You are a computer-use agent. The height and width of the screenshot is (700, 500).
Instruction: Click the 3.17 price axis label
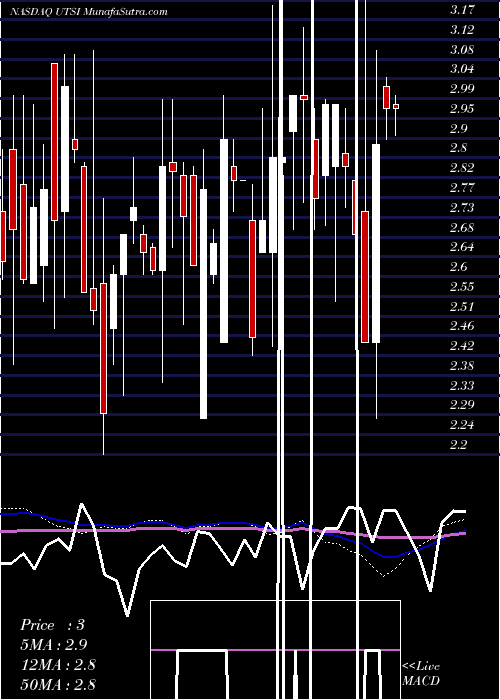462,10
